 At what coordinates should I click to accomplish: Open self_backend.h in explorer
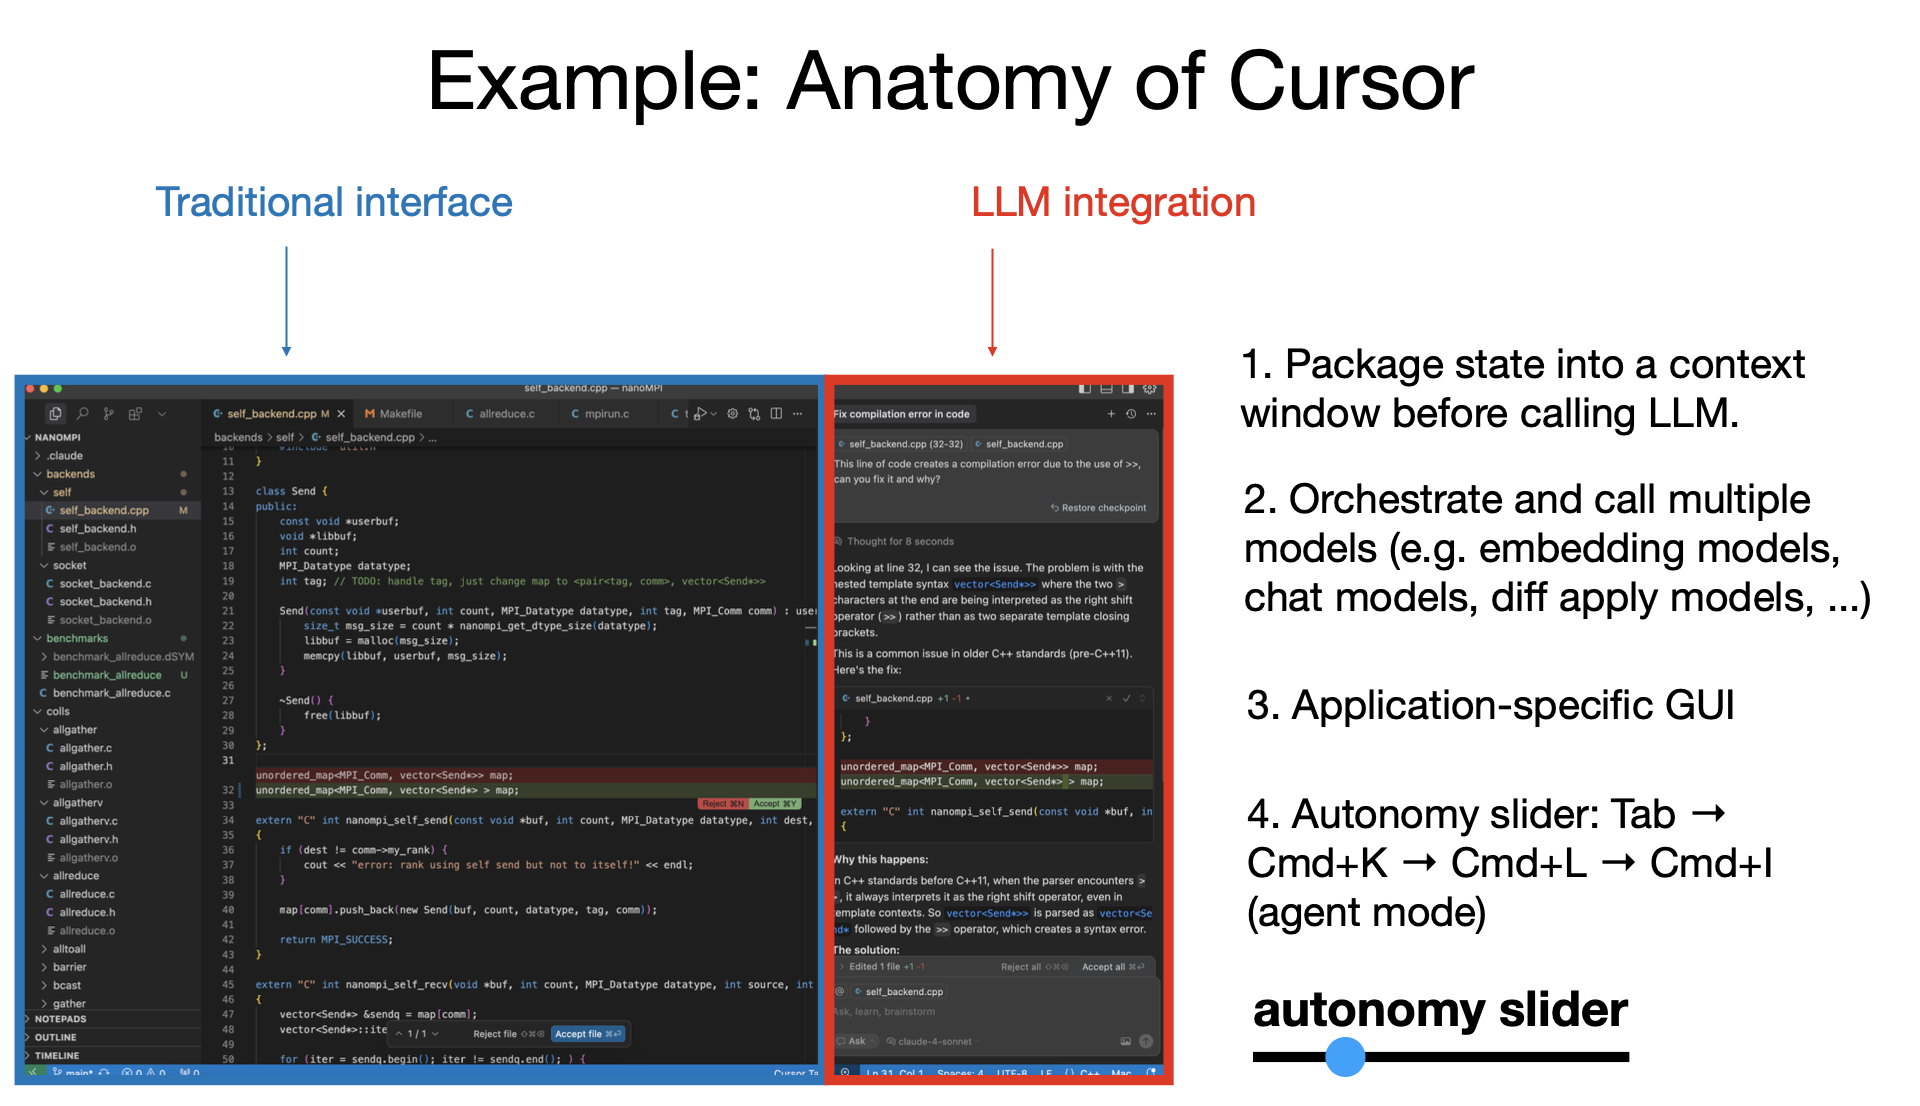click(111, 529)
